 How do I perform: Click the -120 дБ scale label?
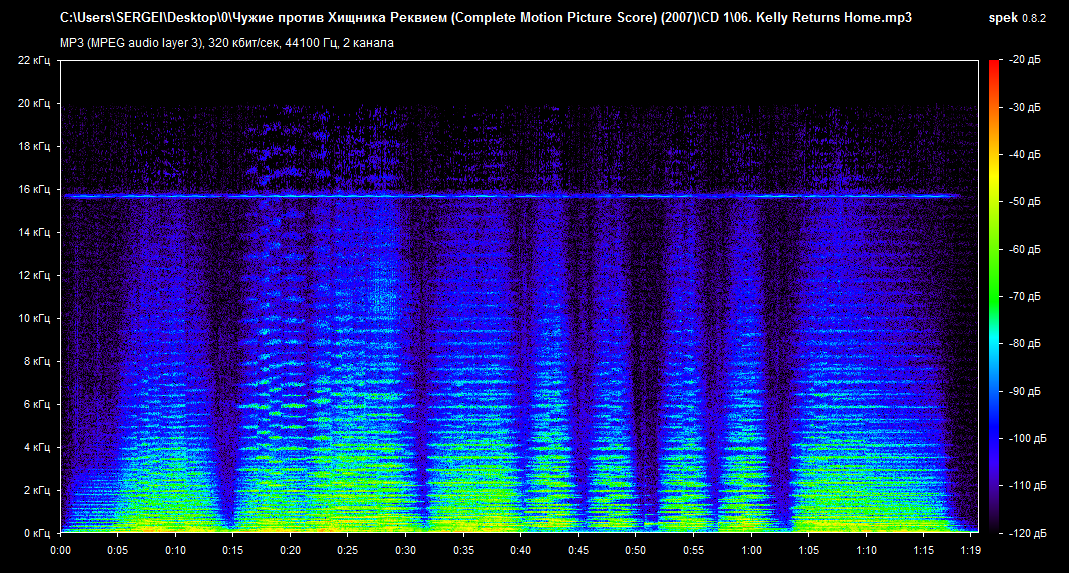[x=1029, y=532]
